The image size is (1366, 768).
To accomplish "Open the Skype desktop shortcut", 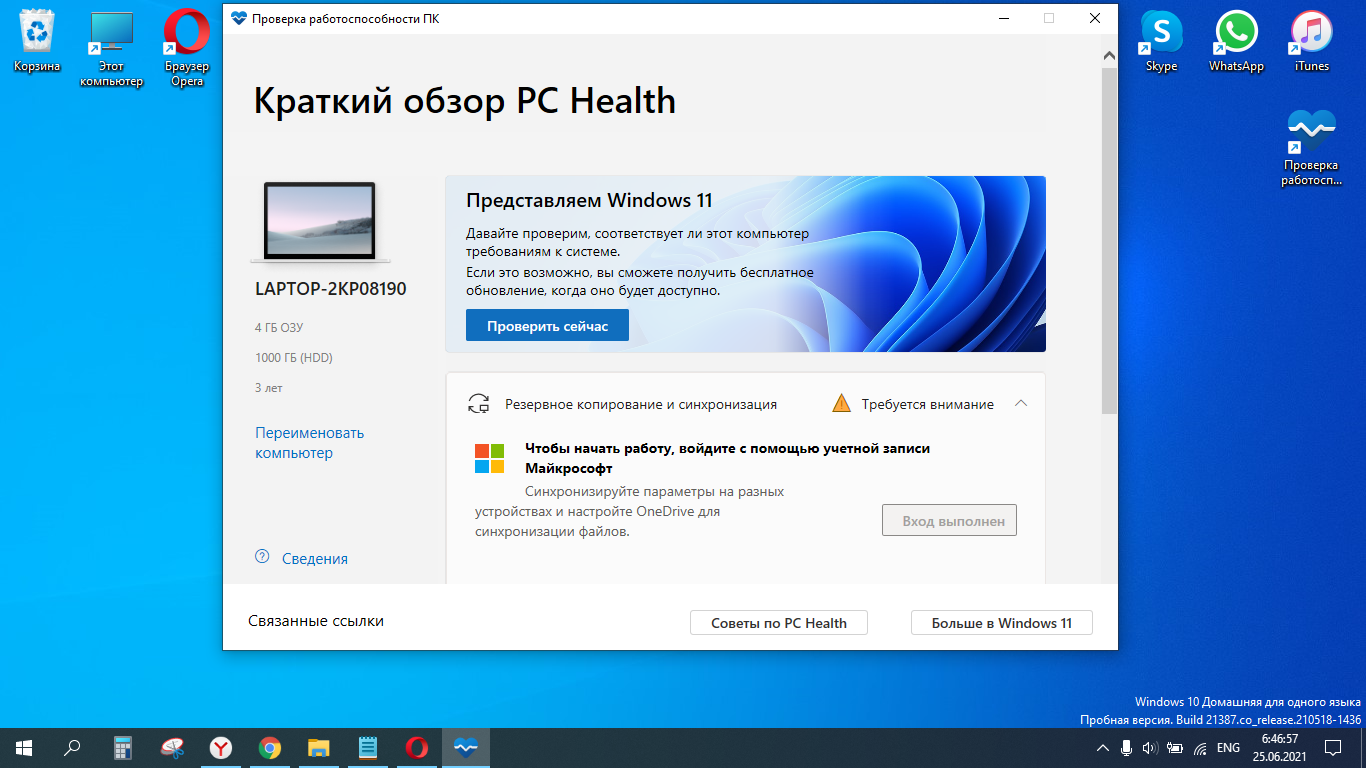I will coord(1161,41).
